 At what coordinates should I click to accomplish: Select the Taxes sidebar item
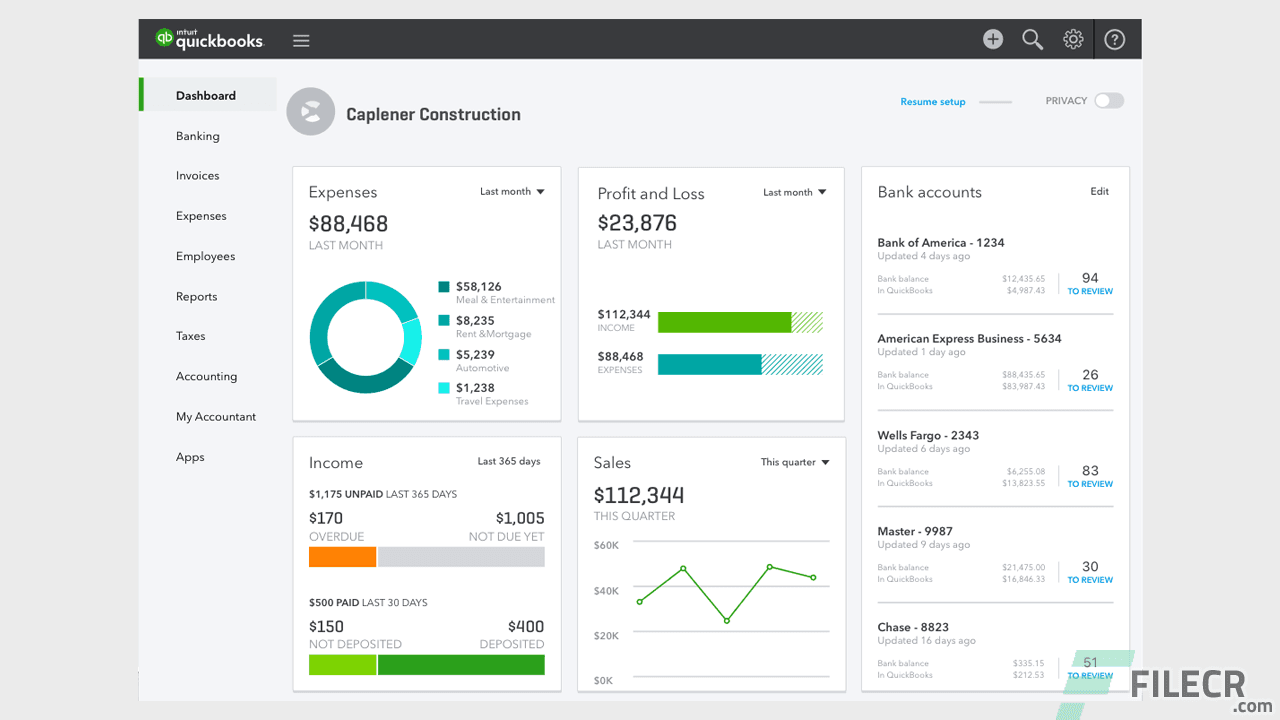(x=190, y=336)
